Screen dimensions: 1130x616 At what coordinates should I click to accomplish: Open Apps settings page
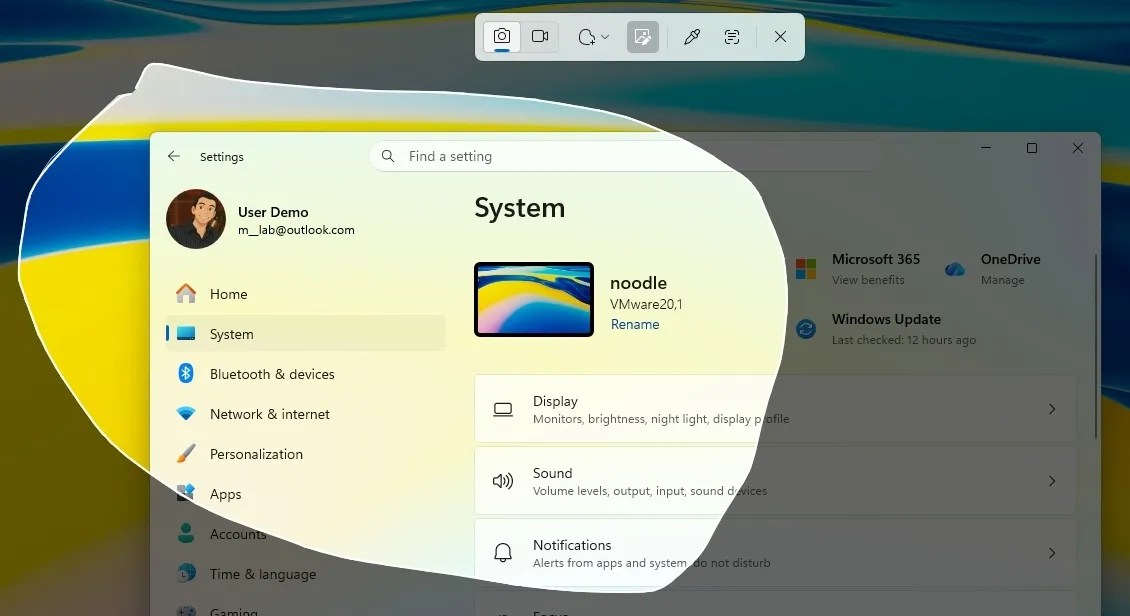[306, 494]
